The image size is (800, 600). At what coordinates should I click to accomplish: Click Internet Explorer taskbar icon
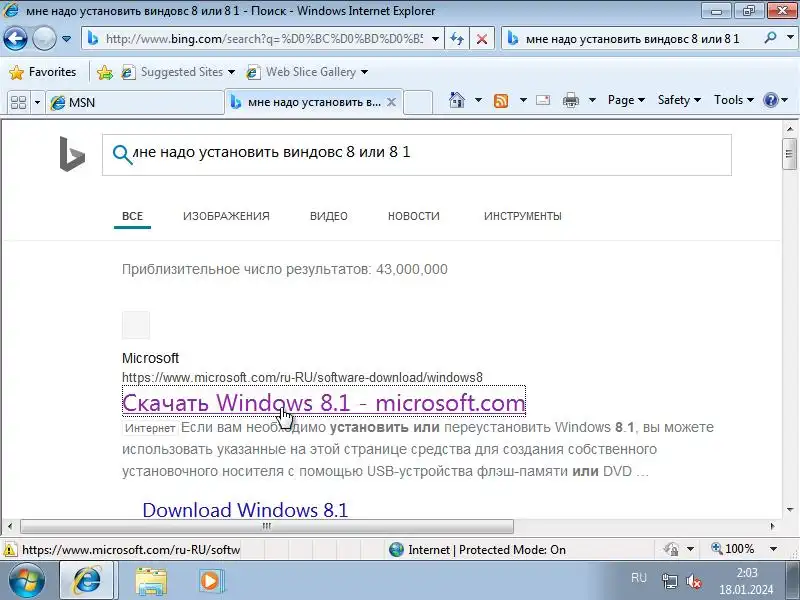tap(88, 581)
